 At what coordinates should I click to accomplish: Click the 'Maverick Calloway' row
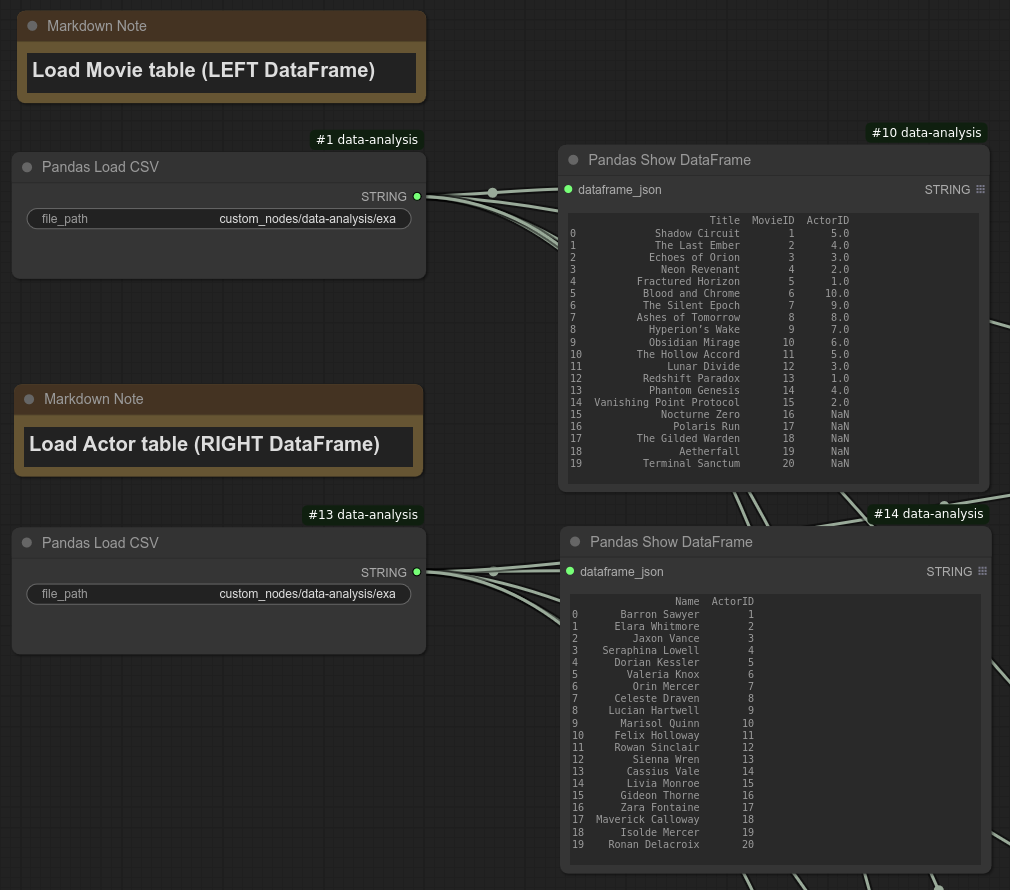pos(663,820)
